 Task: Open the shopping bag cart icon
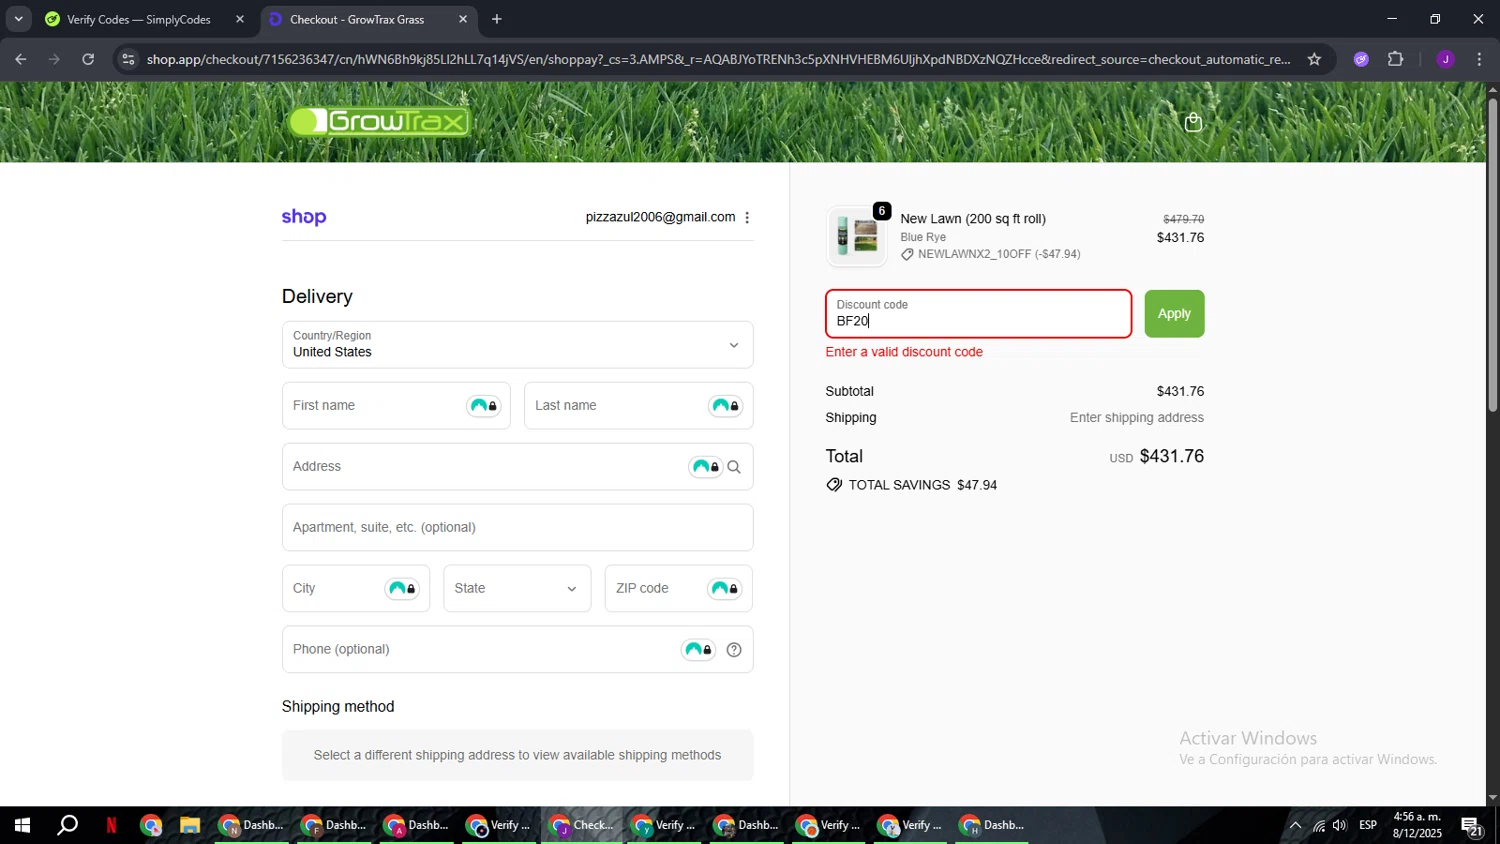[1193, 122]
